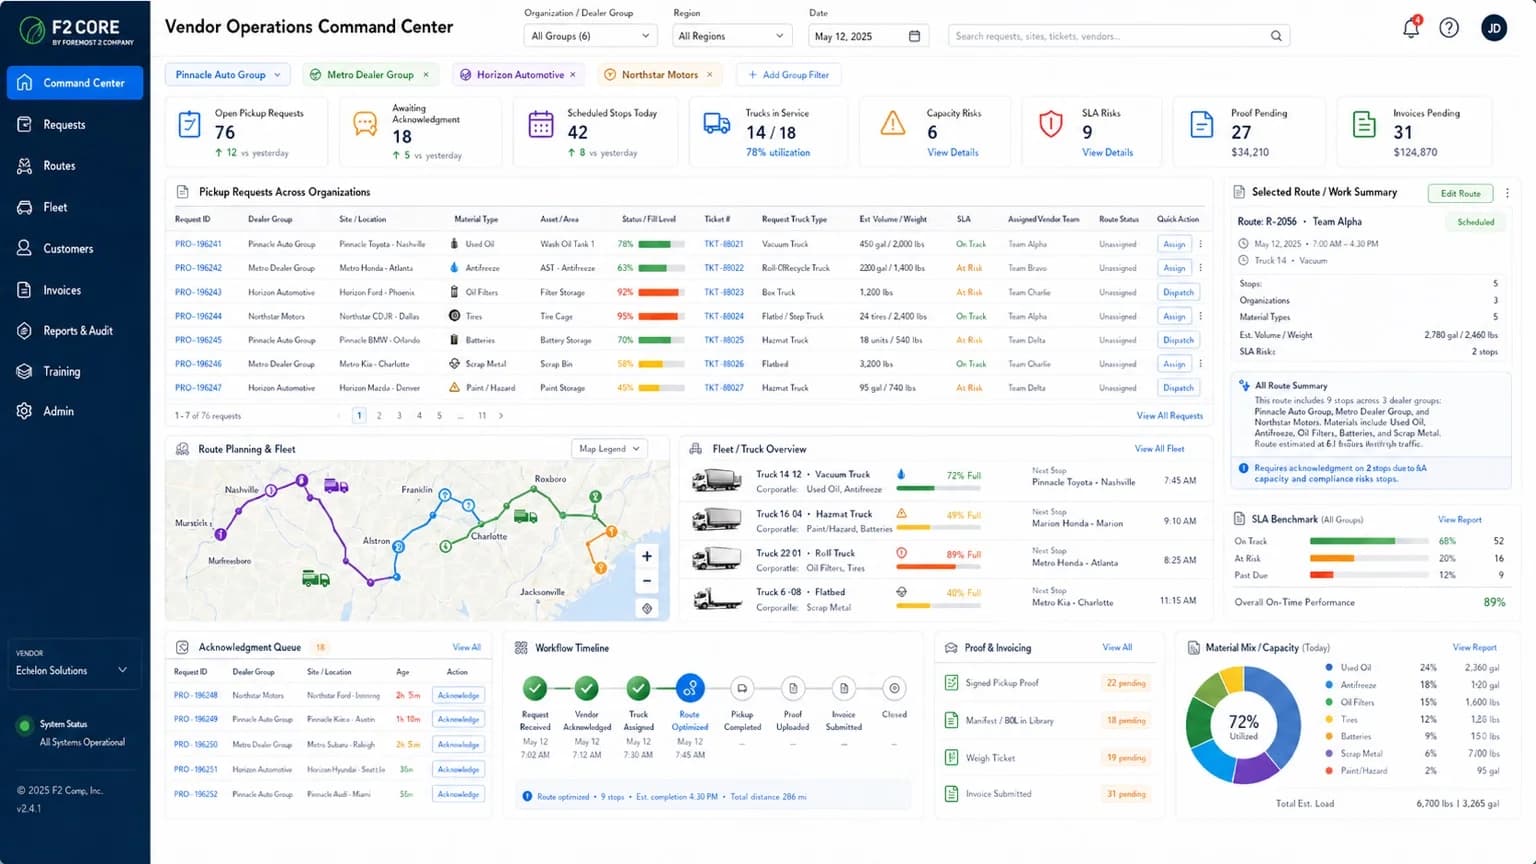The height and width of the screenshot is (864, 1536).
Task: Remove the Northstar Motors filter
Action: click(710, 75)
